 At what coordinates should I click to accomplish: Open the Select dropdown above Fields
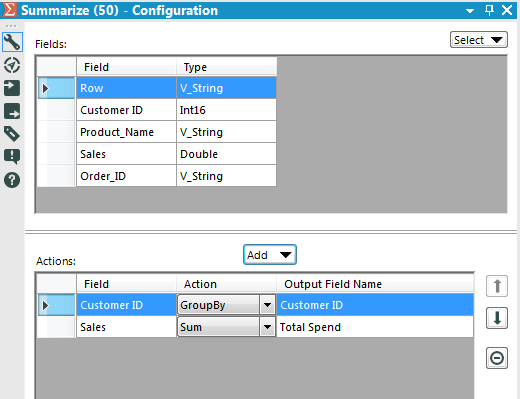click(x=479, y=40)
